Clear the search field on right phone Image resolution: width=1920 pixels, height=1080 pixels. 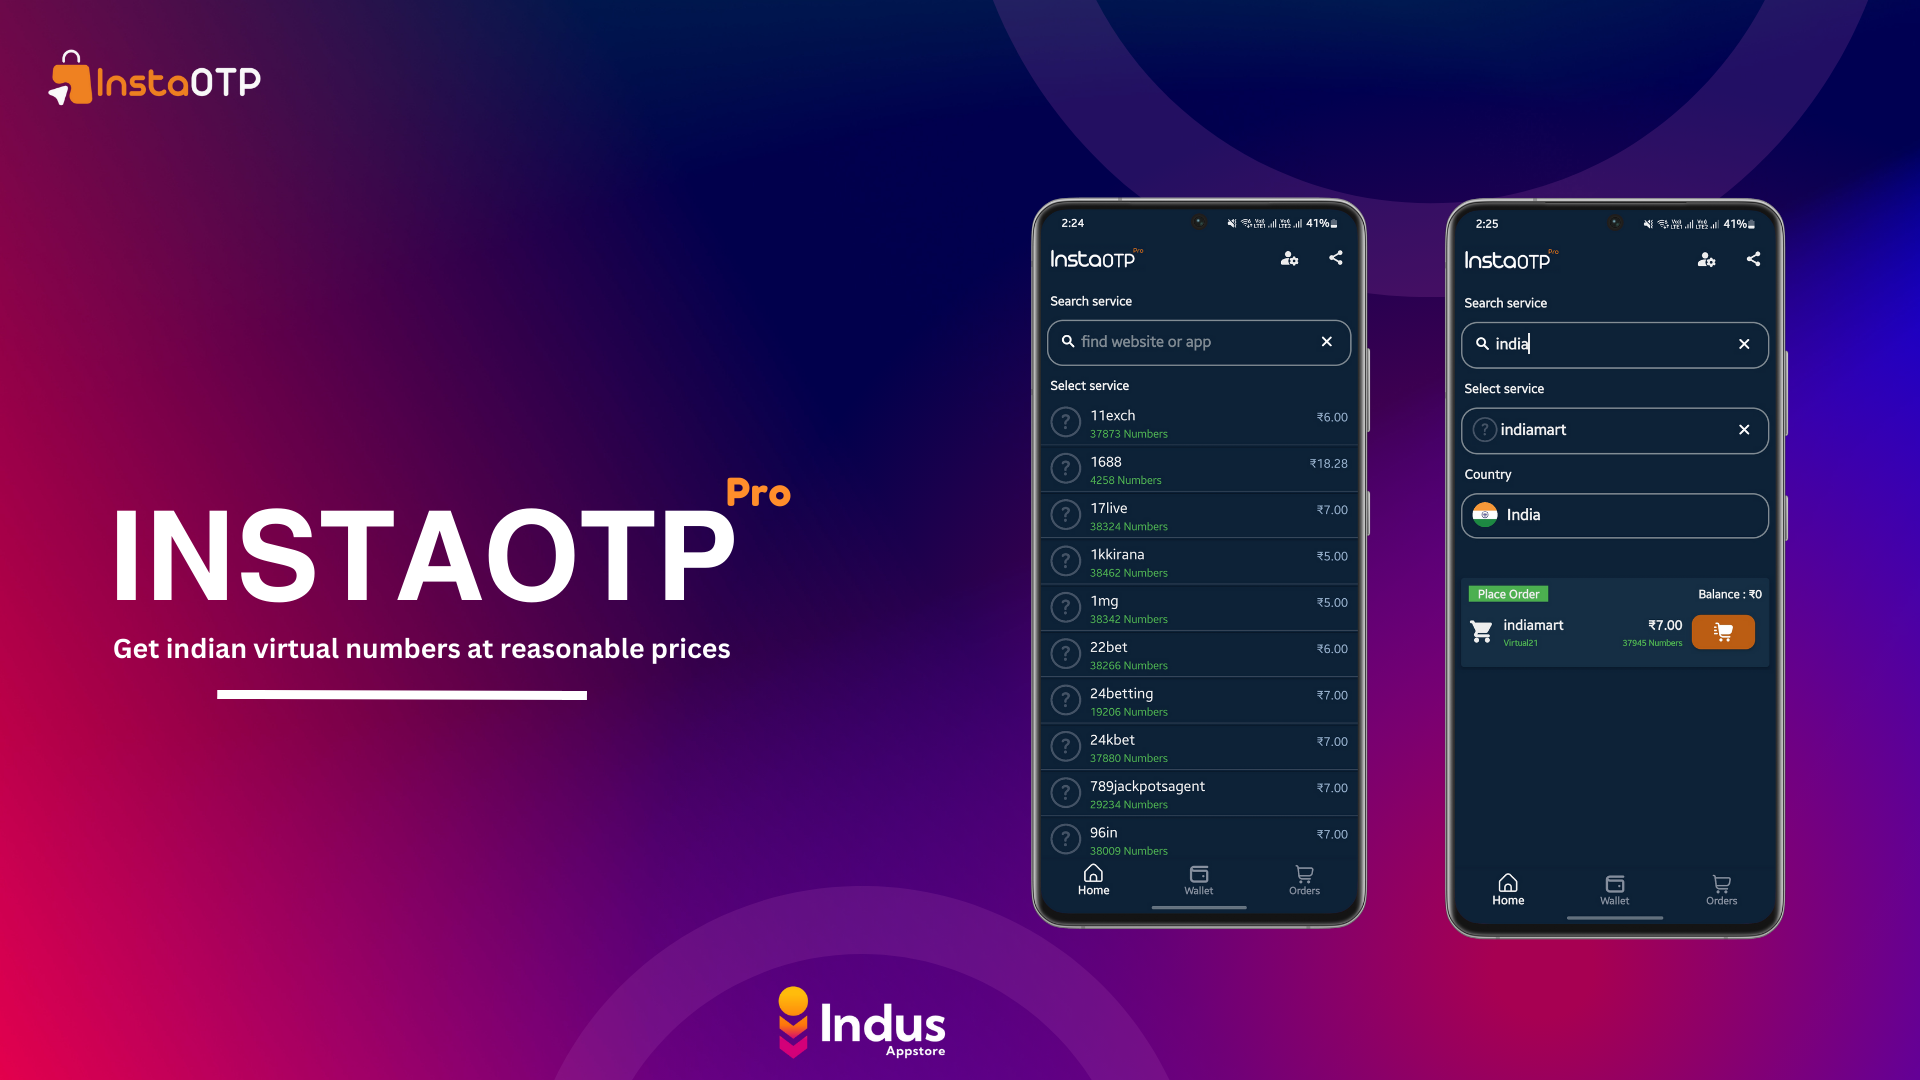pyautogui.click(x=1743, y=344)
